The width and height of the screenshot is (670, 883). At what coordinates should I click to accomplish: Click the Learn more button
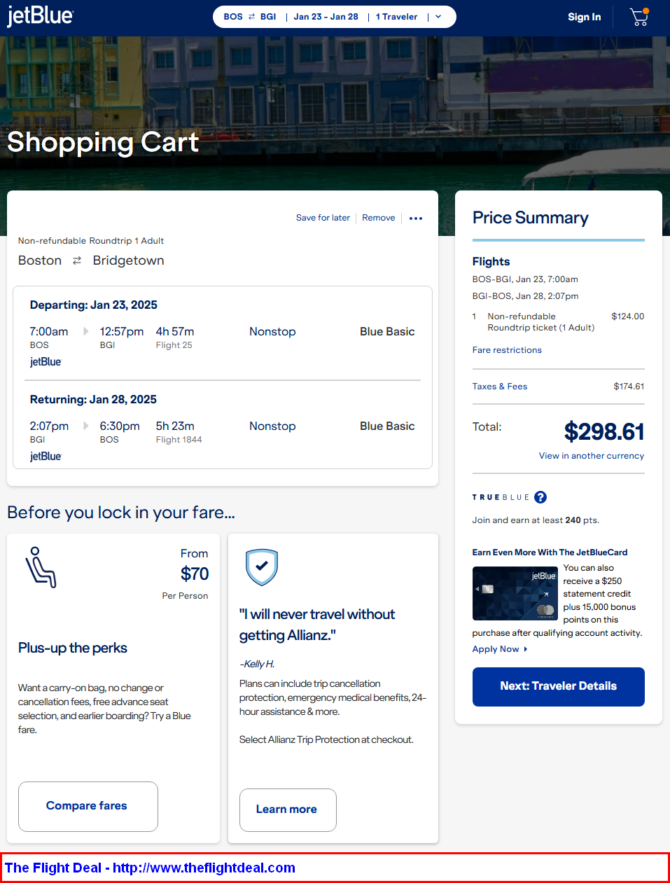coord(288,810)
